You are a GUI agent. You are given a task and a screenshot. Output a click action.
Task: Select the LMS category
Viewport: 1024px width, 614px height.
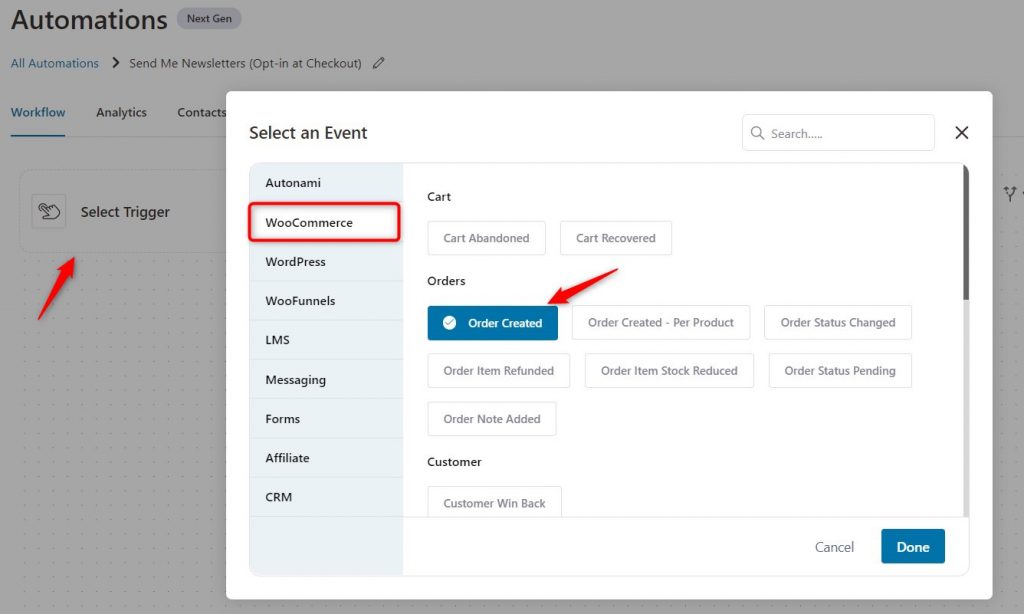326,340
